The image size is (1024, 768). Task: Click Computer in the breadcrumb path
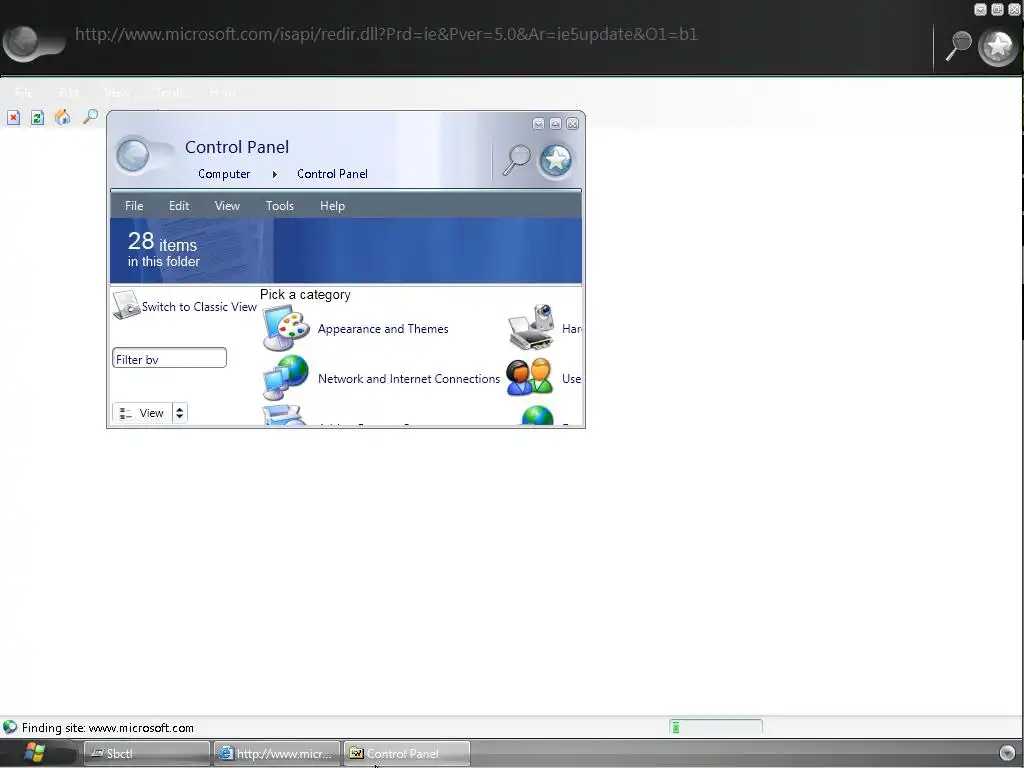click(224, 174)
